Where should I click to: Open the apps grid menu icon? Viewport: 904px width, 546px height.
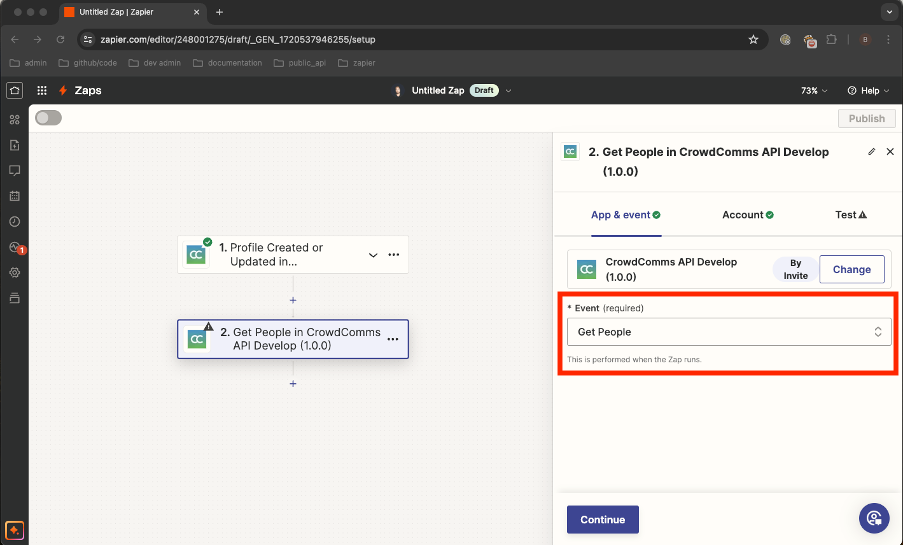tap(42, 90)
